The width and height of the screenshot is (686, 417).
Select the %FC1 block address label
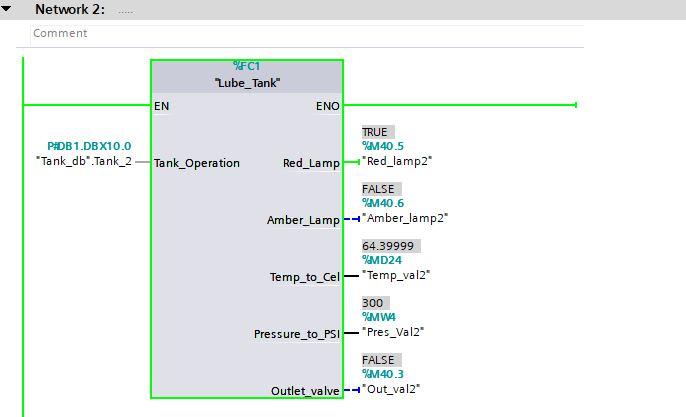pos(247,66)
